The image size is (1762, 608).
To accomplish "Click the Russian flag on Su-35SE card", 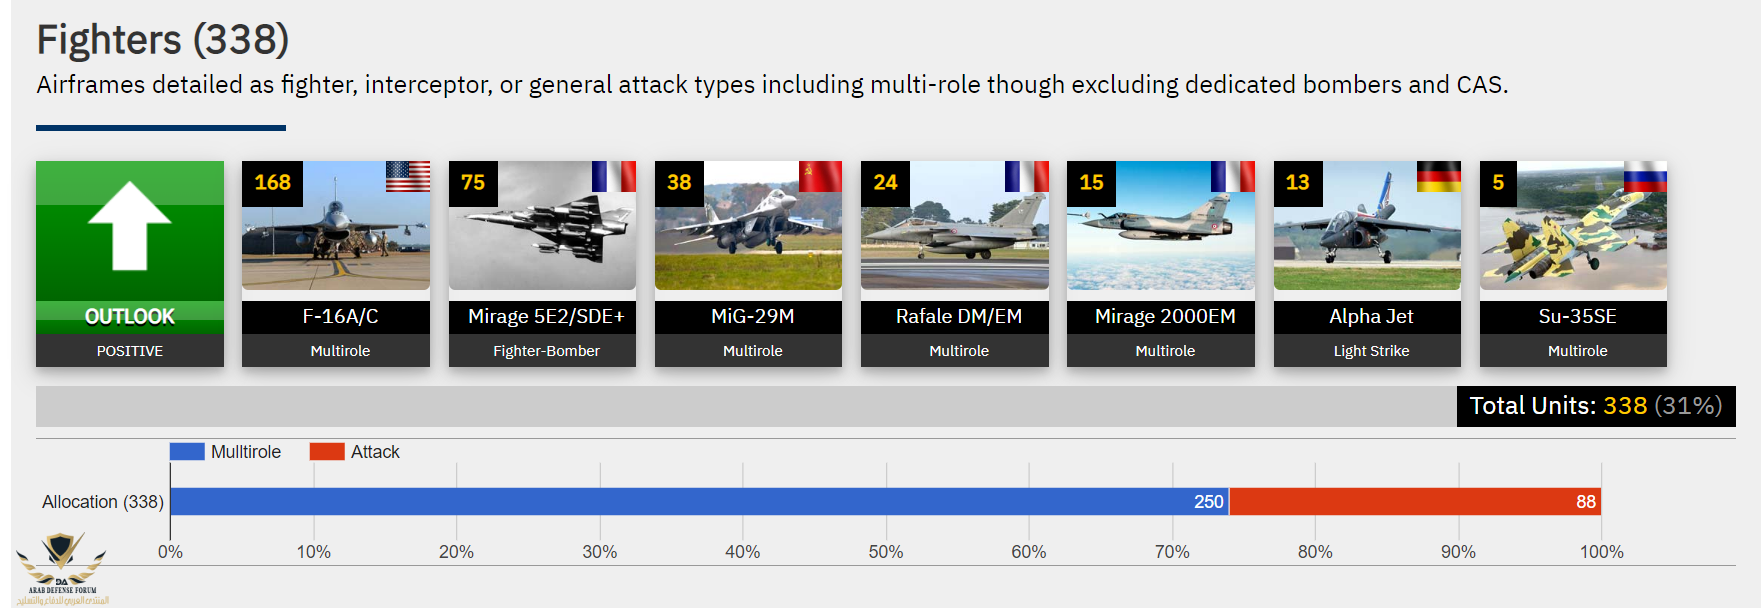I will [x=1644, y=176].
